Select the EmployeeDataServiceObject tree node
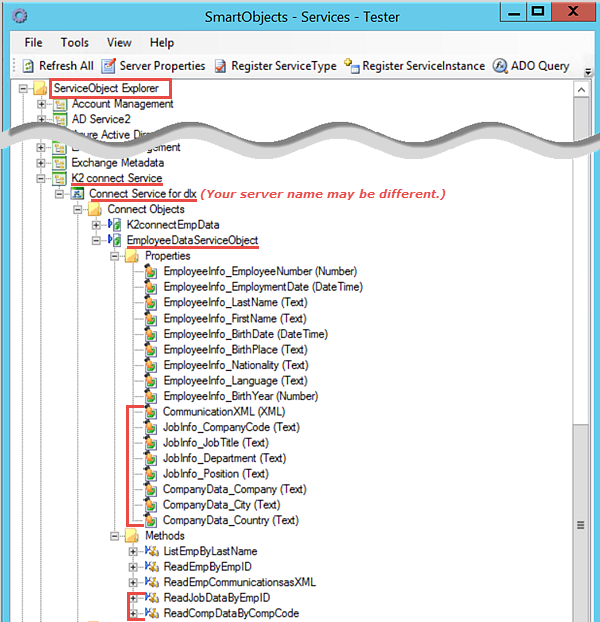 tap(191, 240)
